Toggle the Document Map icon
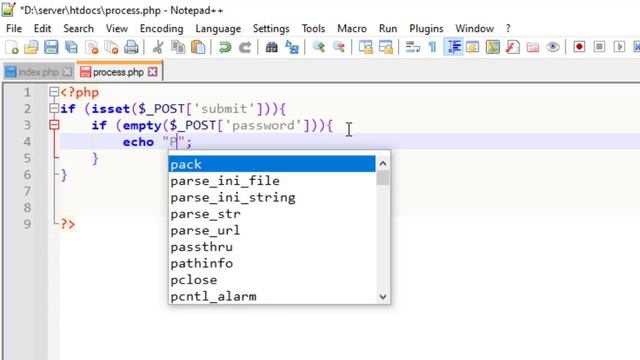The image size is (640, 360). 493,47
